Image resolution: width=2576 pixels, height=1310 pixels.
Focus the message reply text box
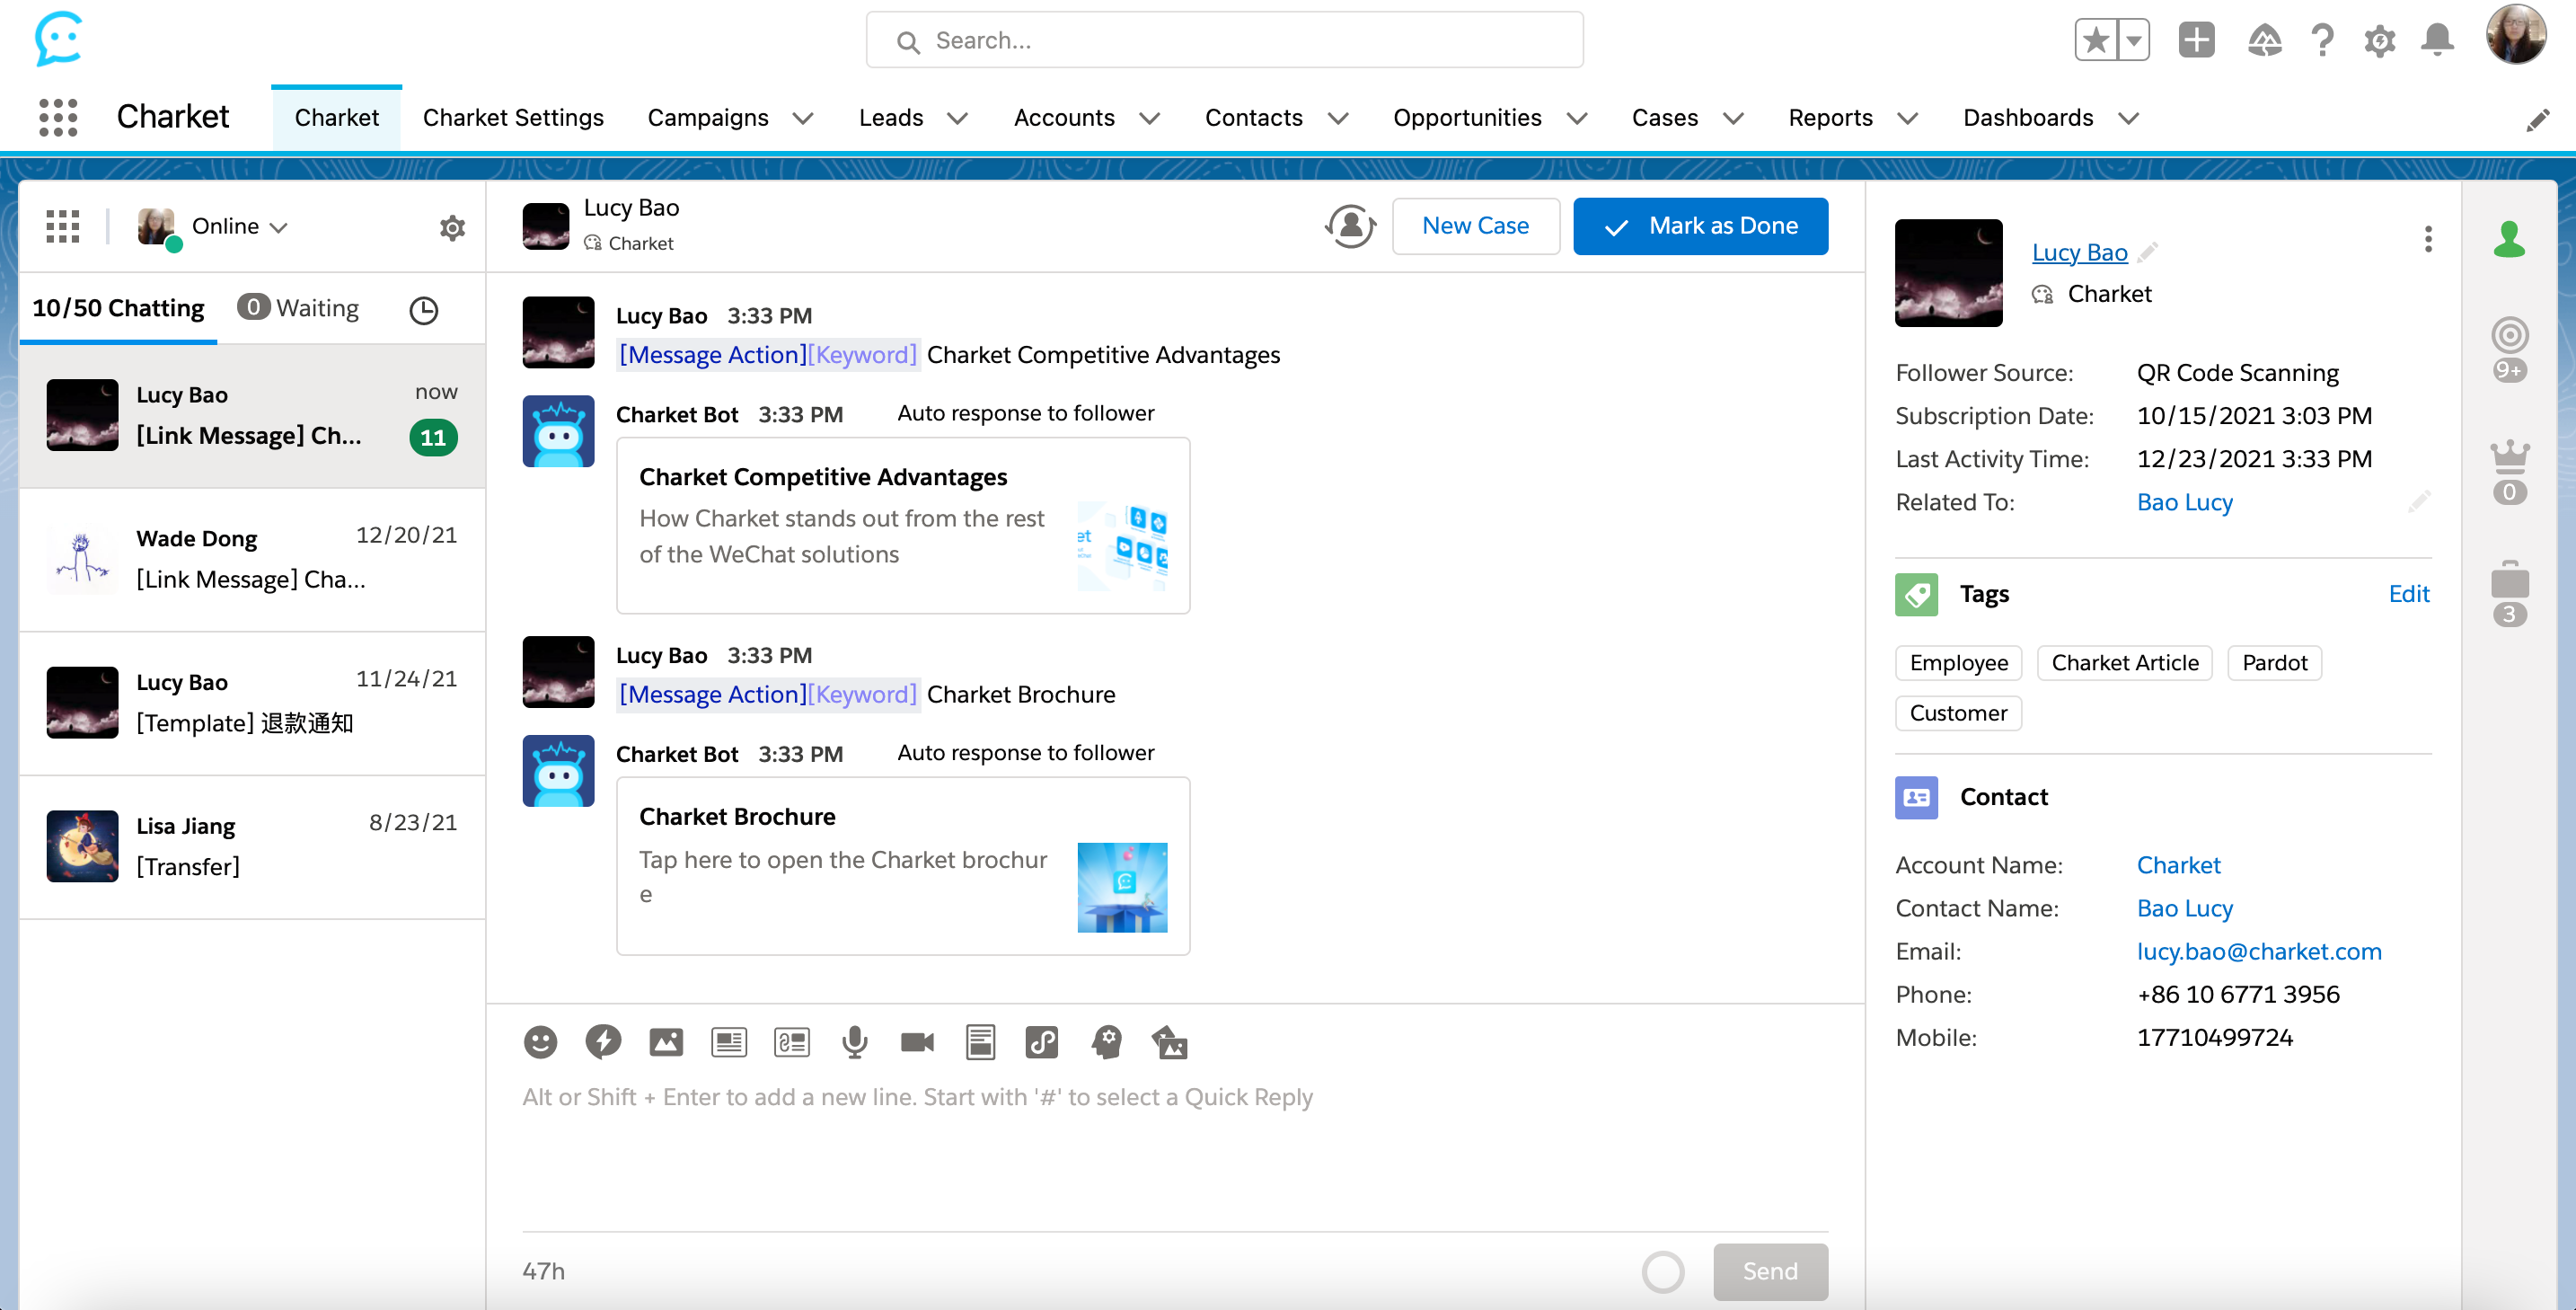point(1175,1150)
